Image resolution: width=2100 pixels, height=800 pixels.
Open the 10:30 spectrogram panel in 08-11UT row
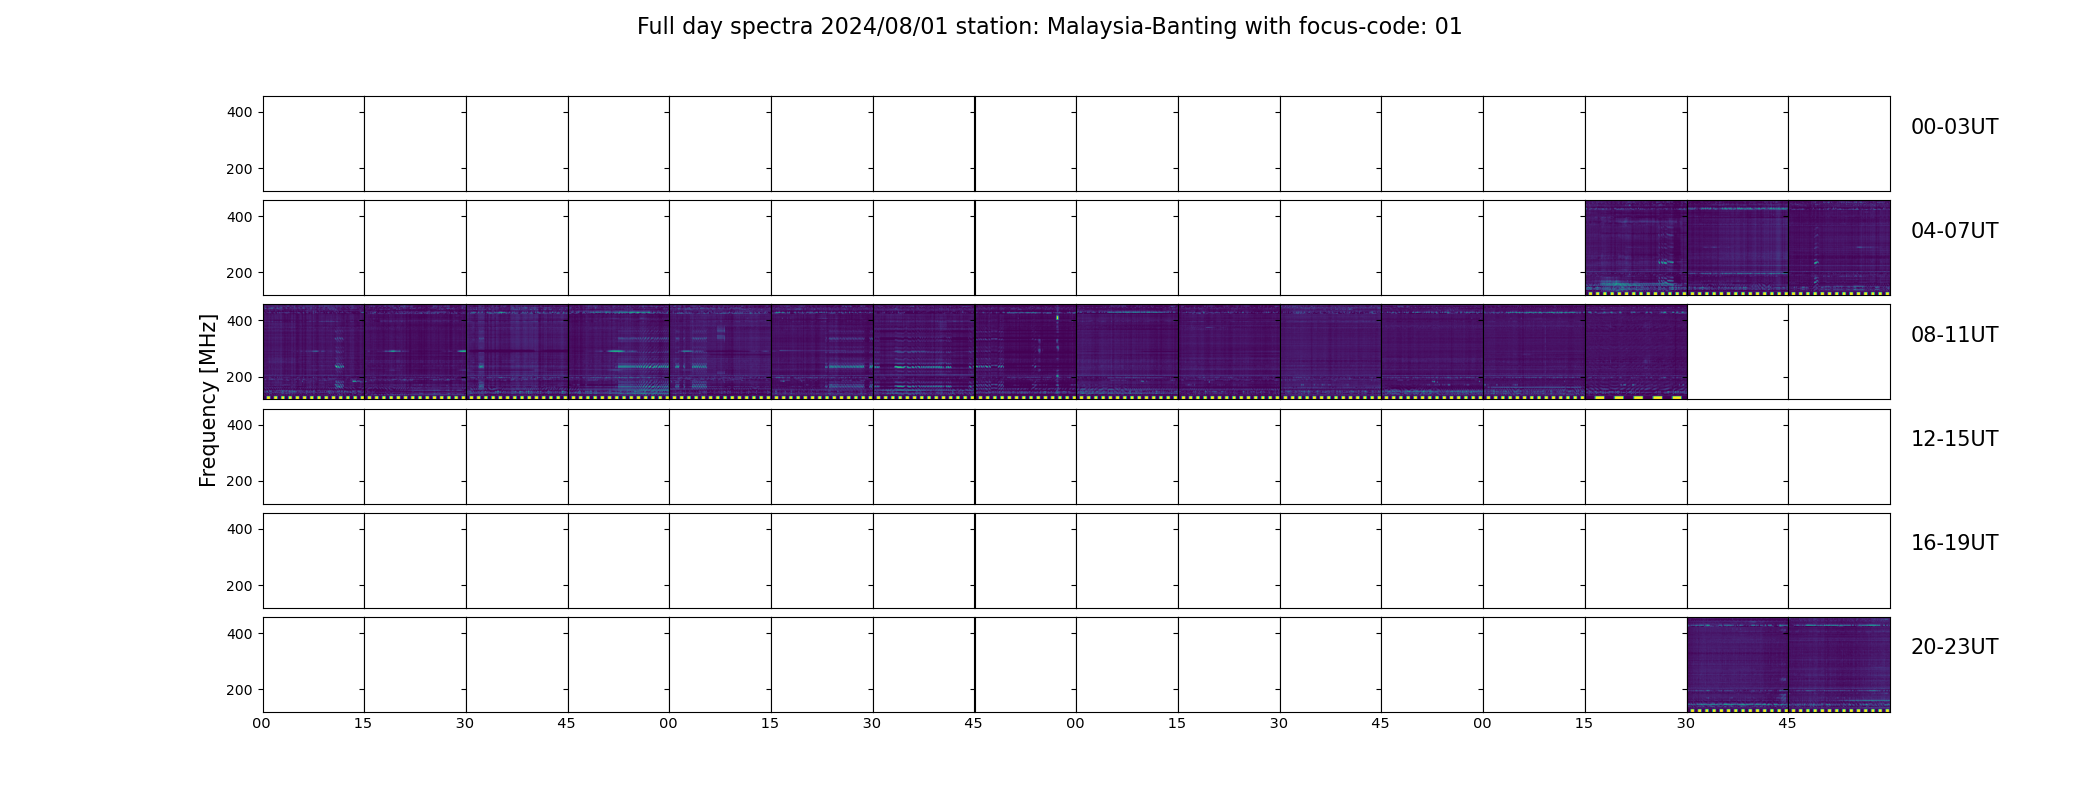[x=1331, y=352]
